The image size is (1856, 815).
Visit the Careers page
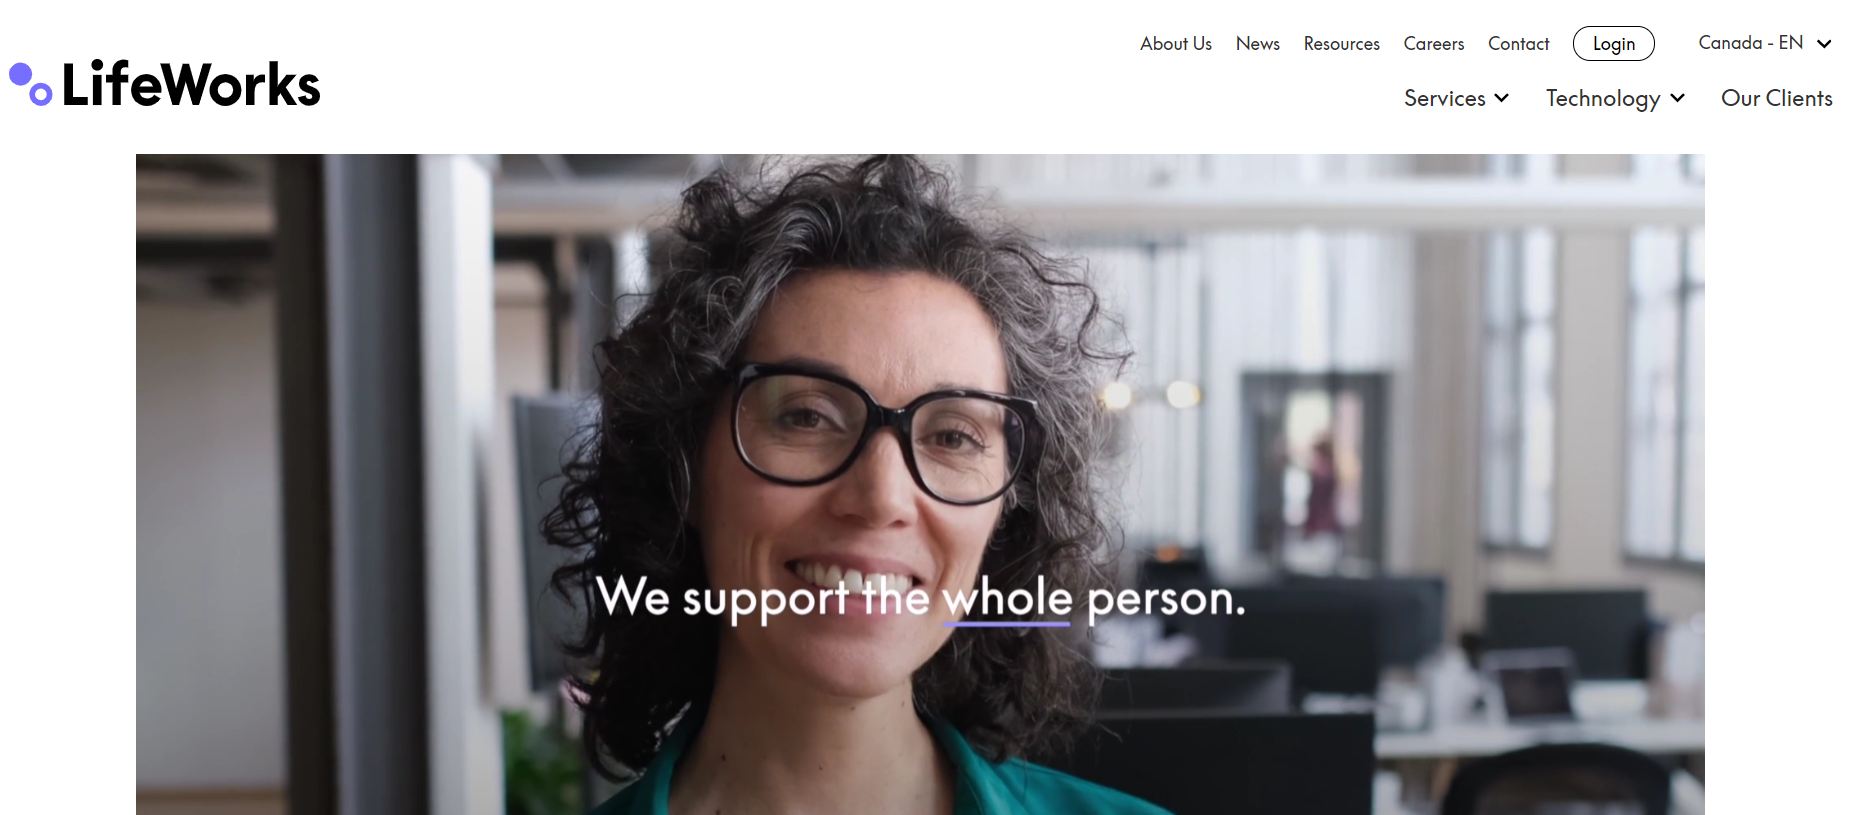pos(1433,44)
